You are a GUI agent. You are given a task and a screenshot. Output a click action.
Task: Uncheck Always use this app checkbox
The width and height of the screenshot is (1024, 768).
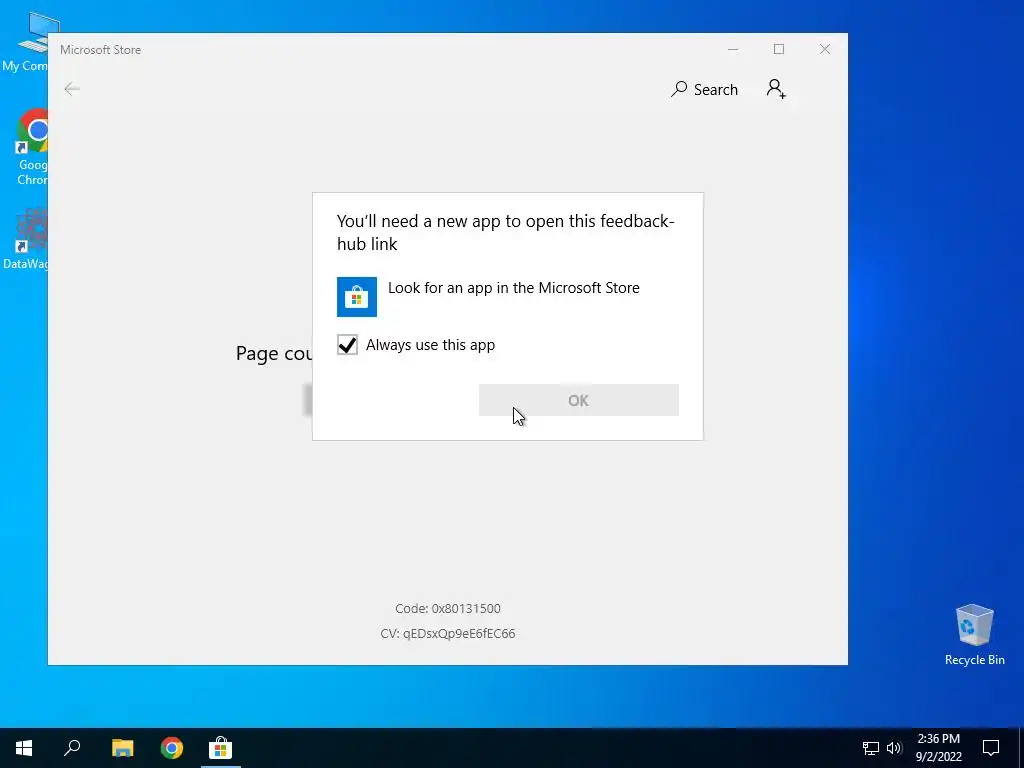347,345
